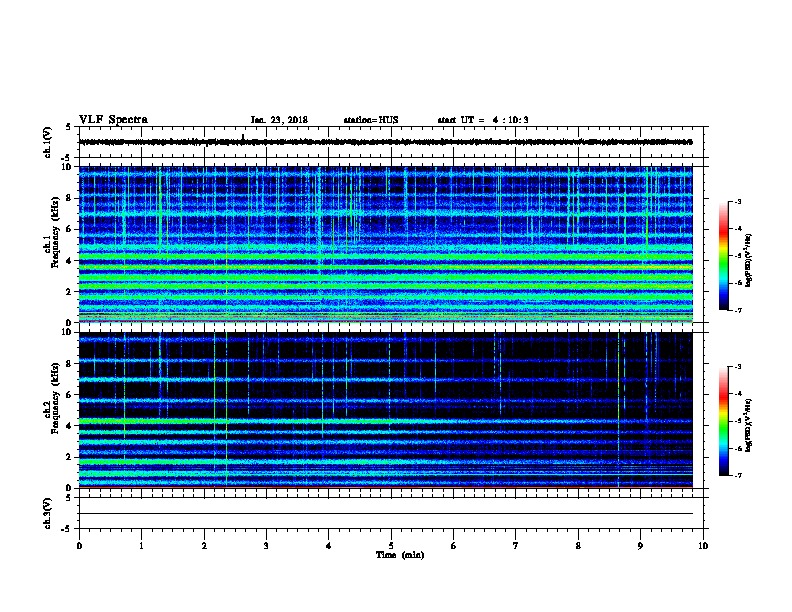Viewport: 792px width, 612px height.
Task: Click the "station=HUS" header label
Action: [371, 120]
